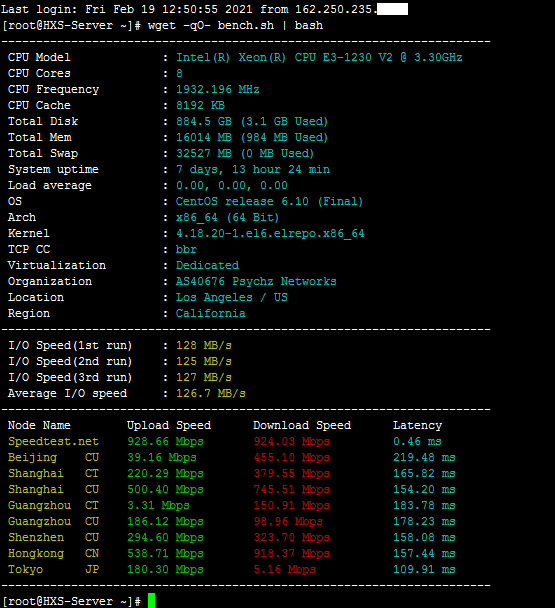Click the 'Last login: Fri Feb 19' line
Viewport: 555px width, 608px height.
(x=204, y=9)
